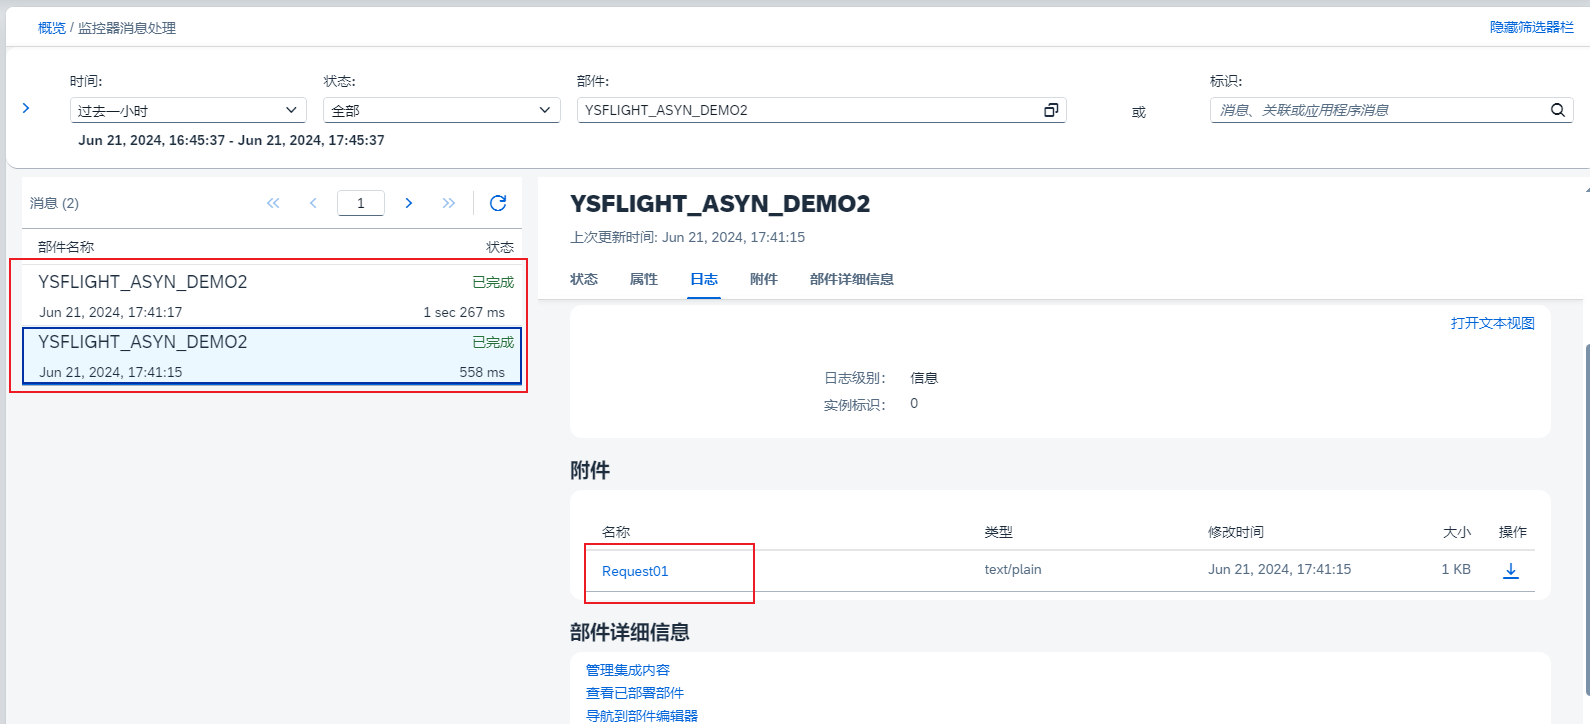
Task: Click the 名称 column header
Action: coord(616,532)
